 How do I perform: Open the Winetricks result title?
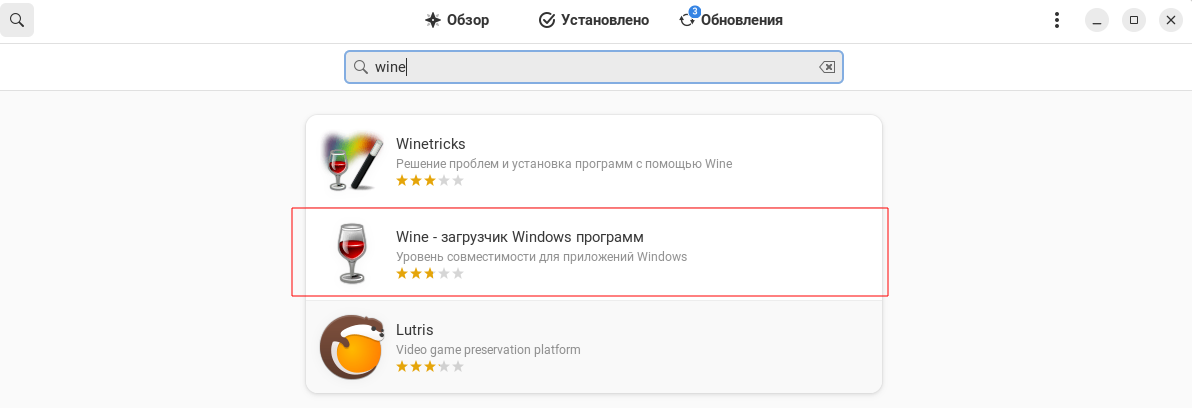tap(431, 144)
